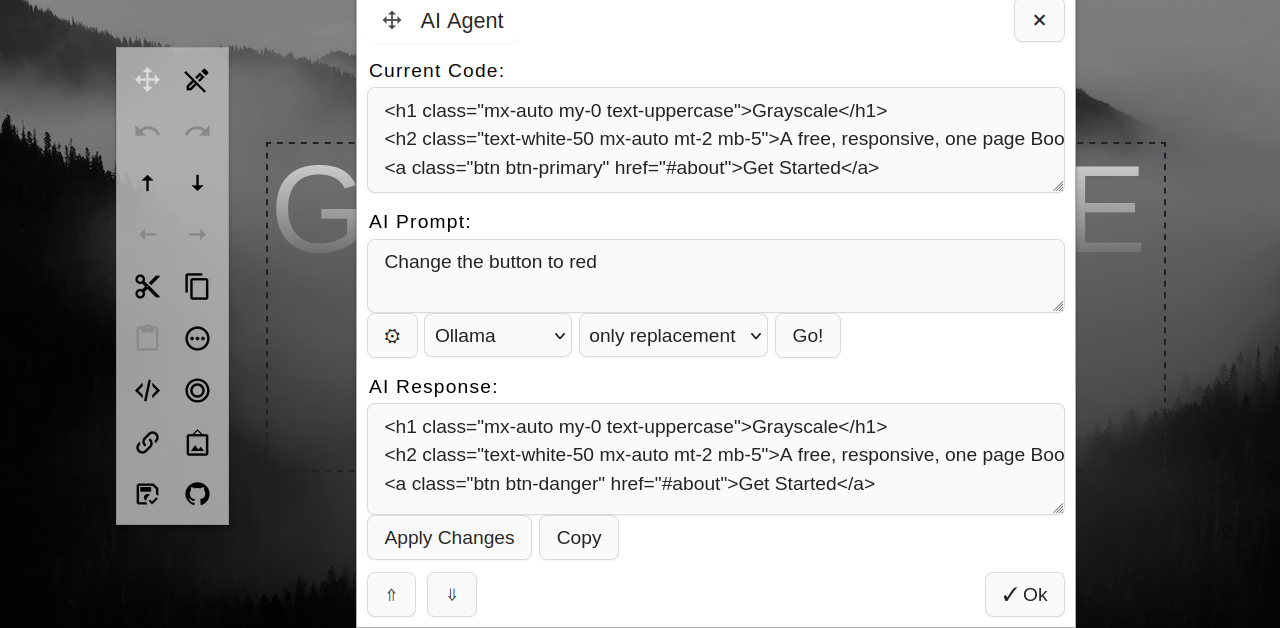Open the code editor icon

click(147, 390)
